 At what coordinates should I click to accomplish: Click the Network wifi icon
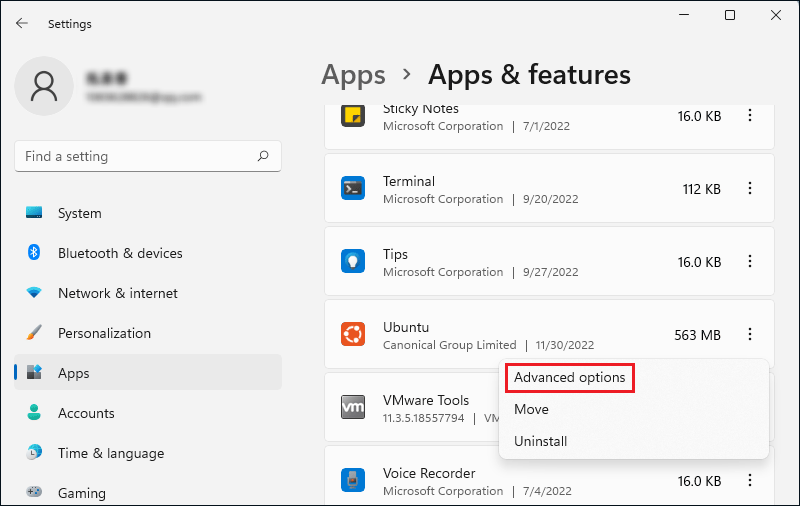(x=34, y=292)
